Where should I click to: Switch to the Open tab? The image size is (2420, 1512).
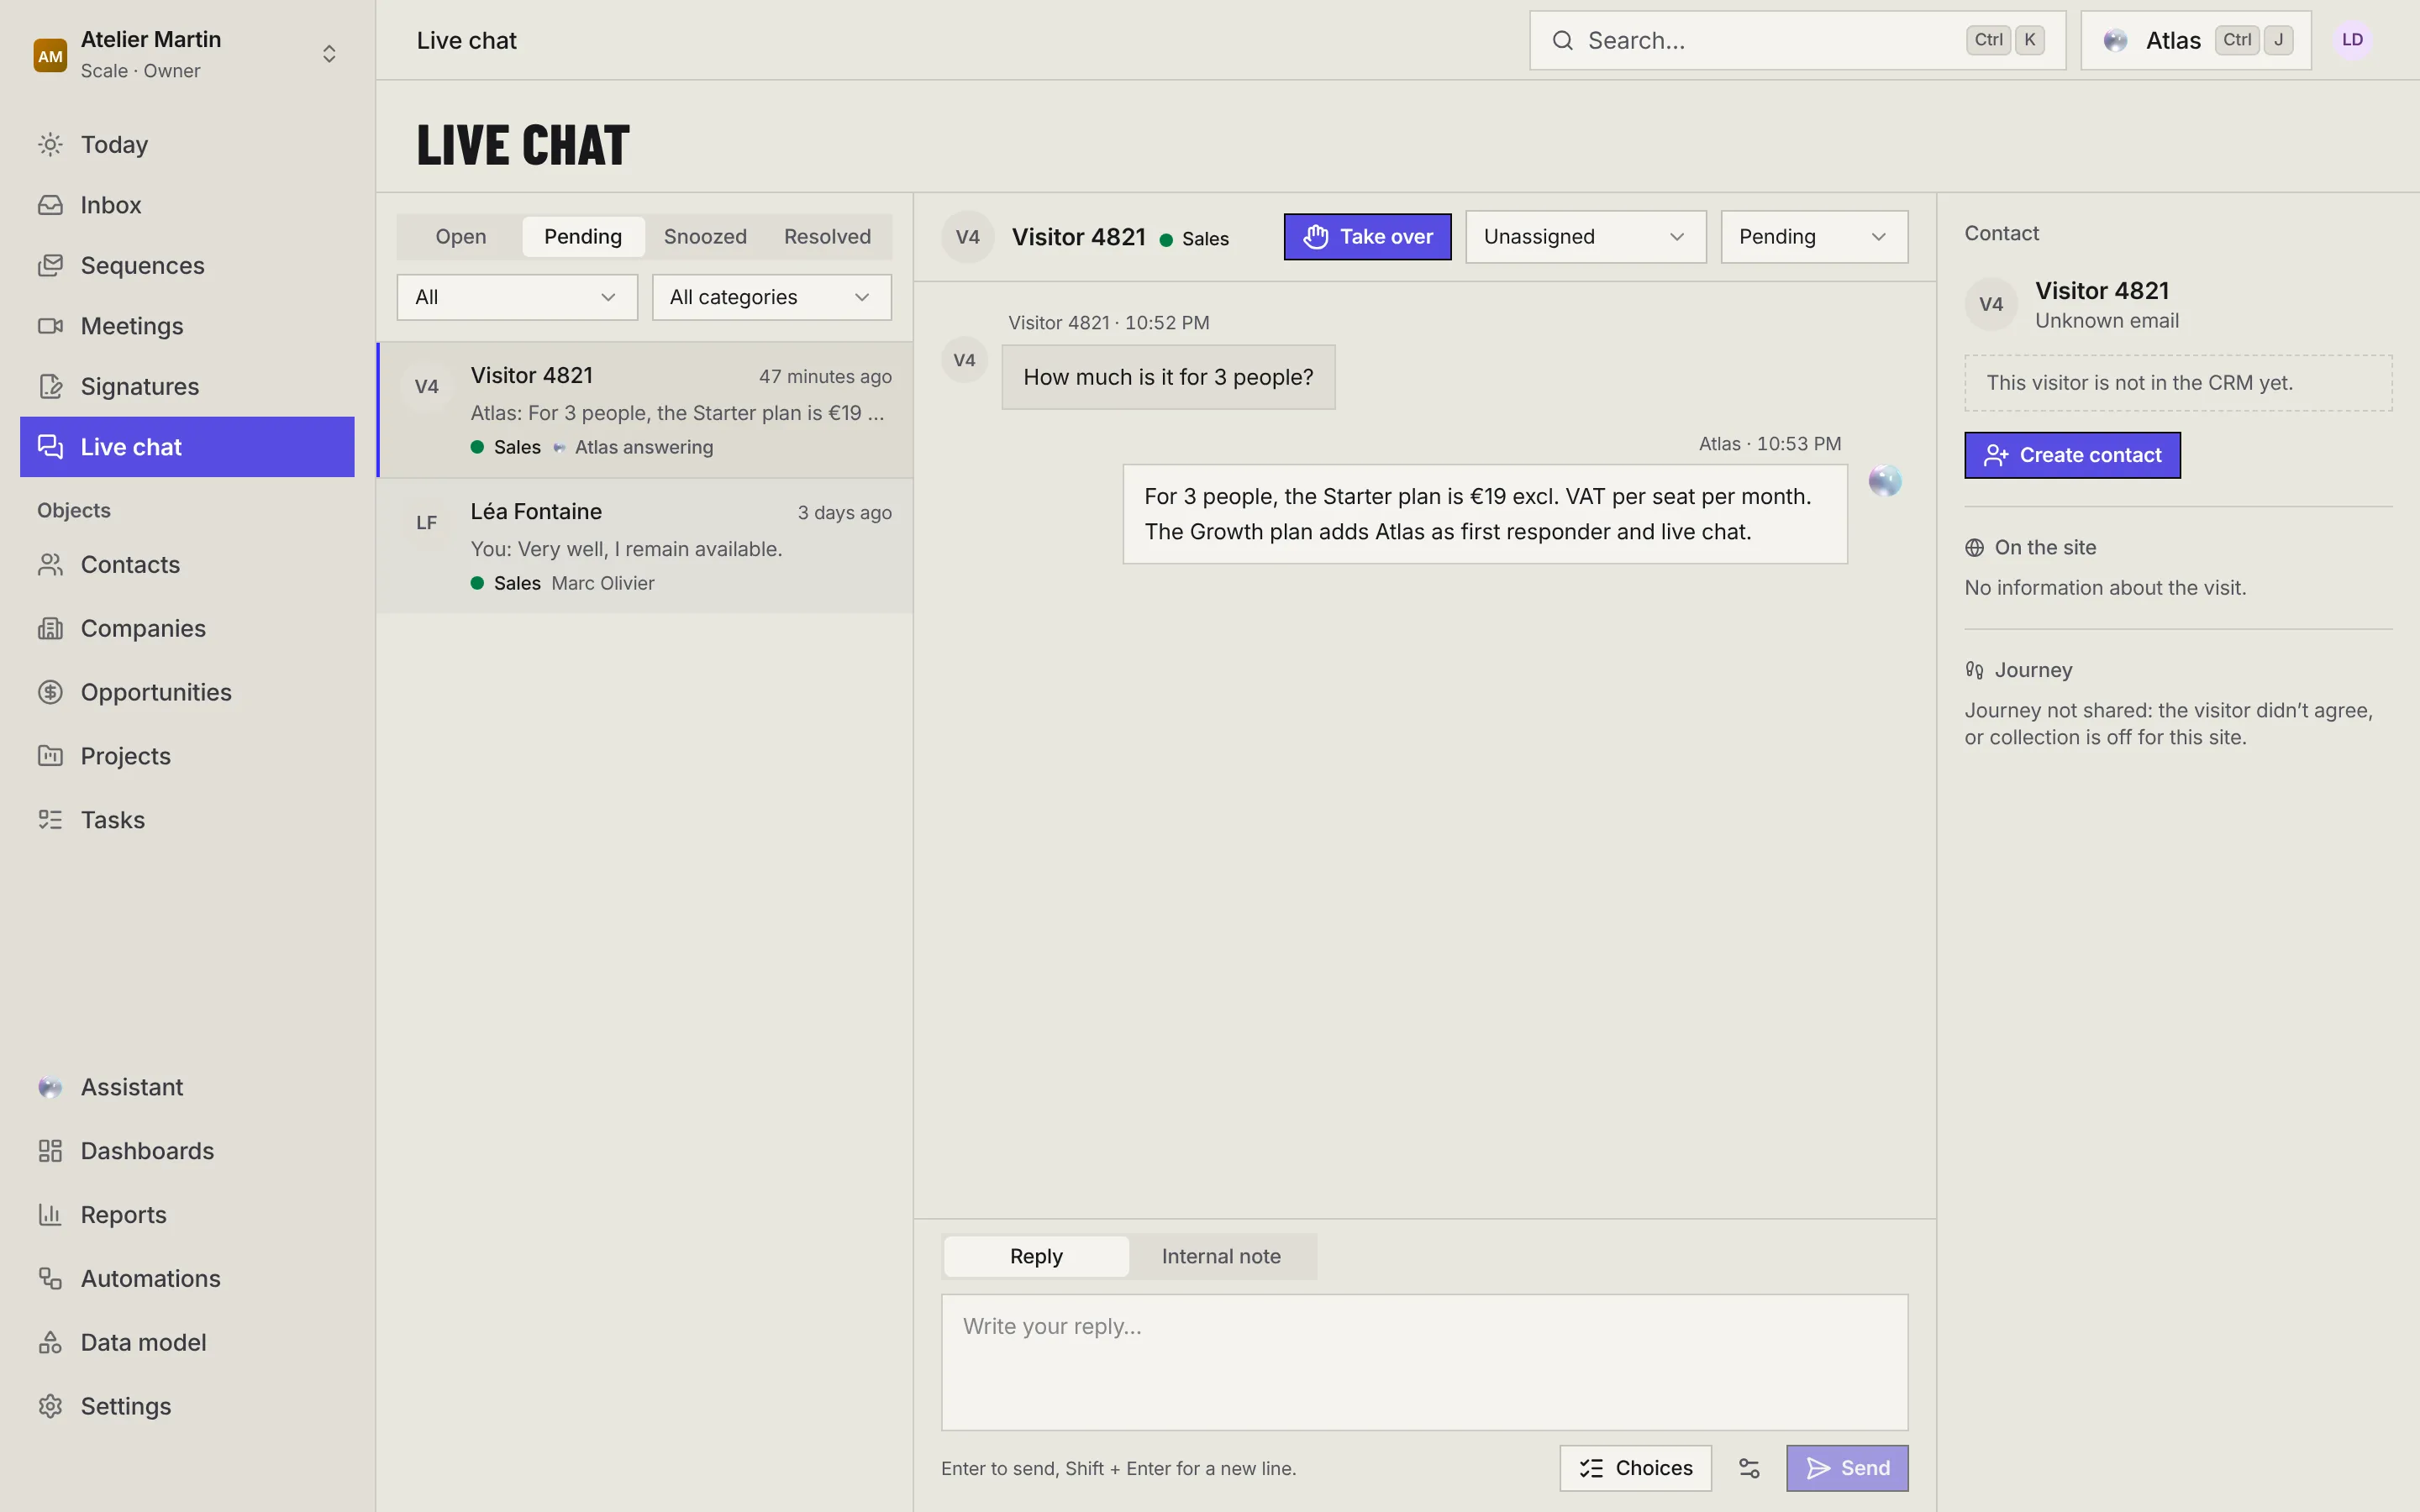tap(460, 237)
